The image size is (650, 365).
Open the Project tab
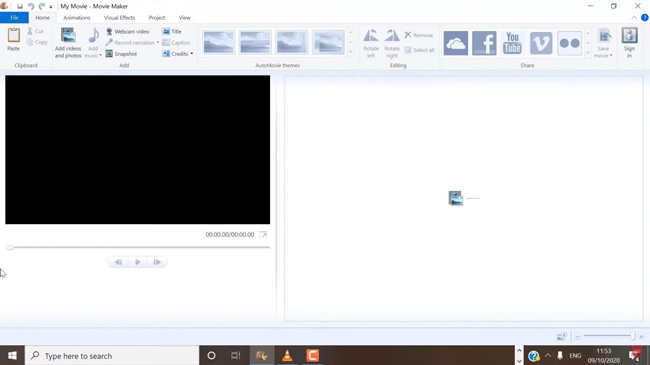(x=157, y=17)
